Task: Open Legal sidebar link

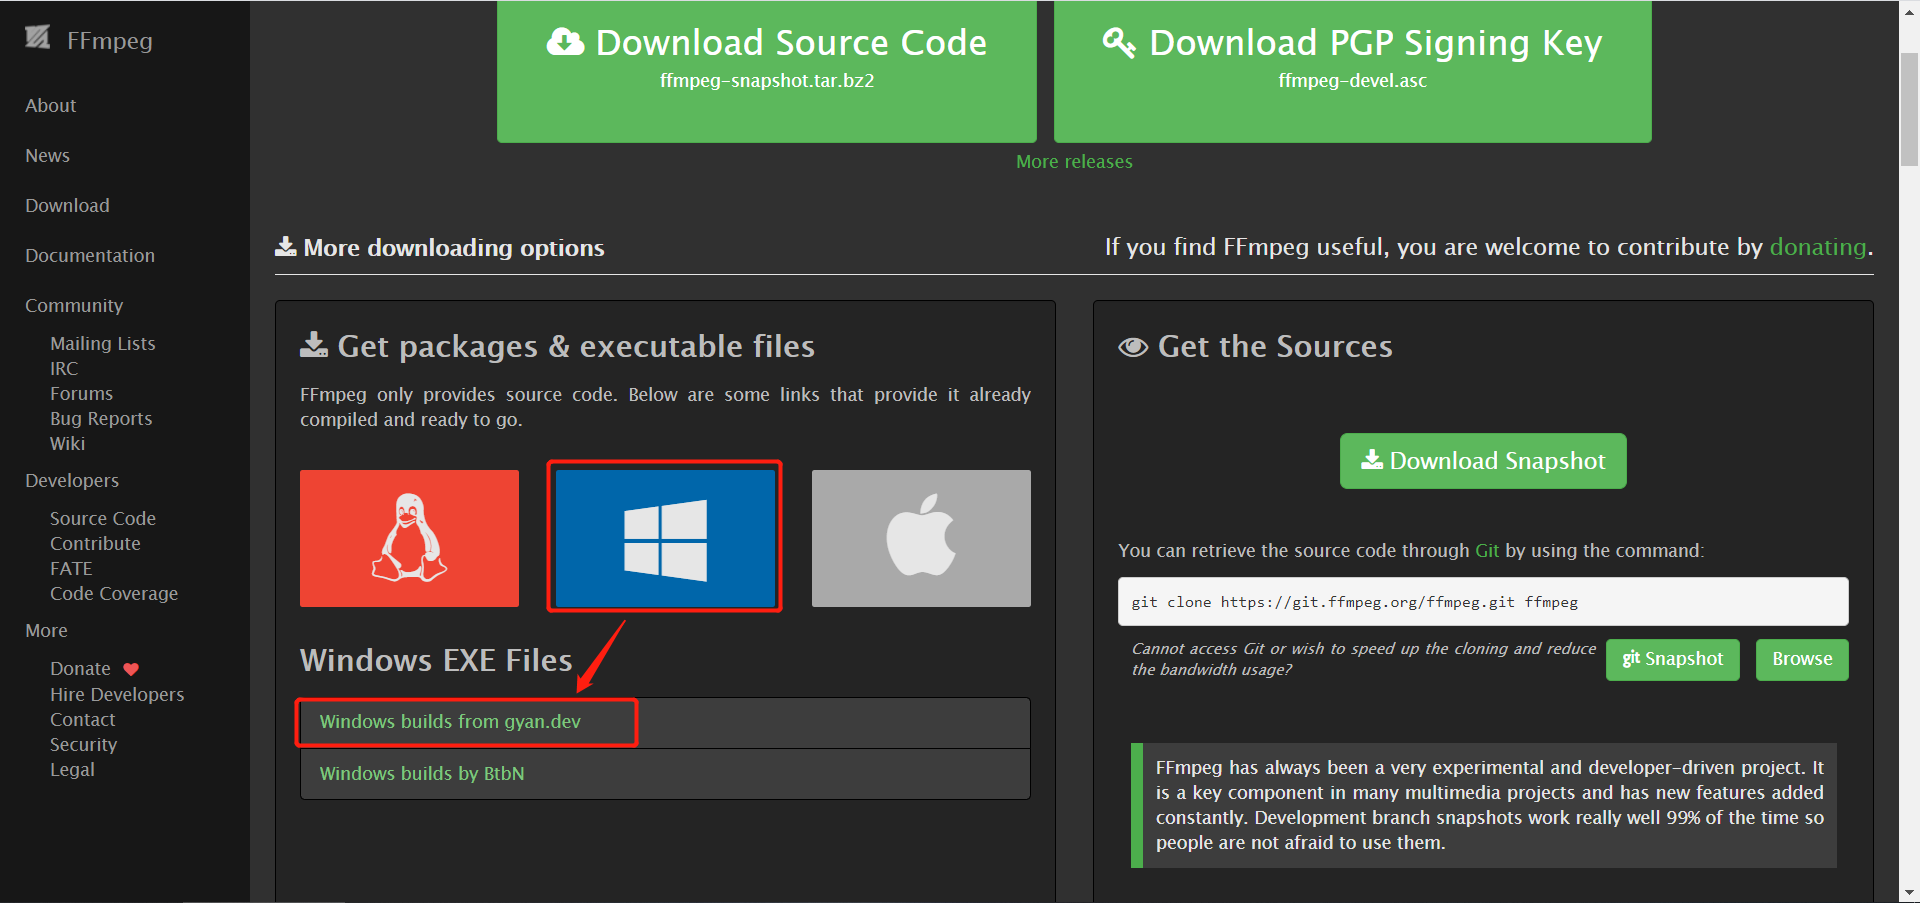Action: coord(72,769)
